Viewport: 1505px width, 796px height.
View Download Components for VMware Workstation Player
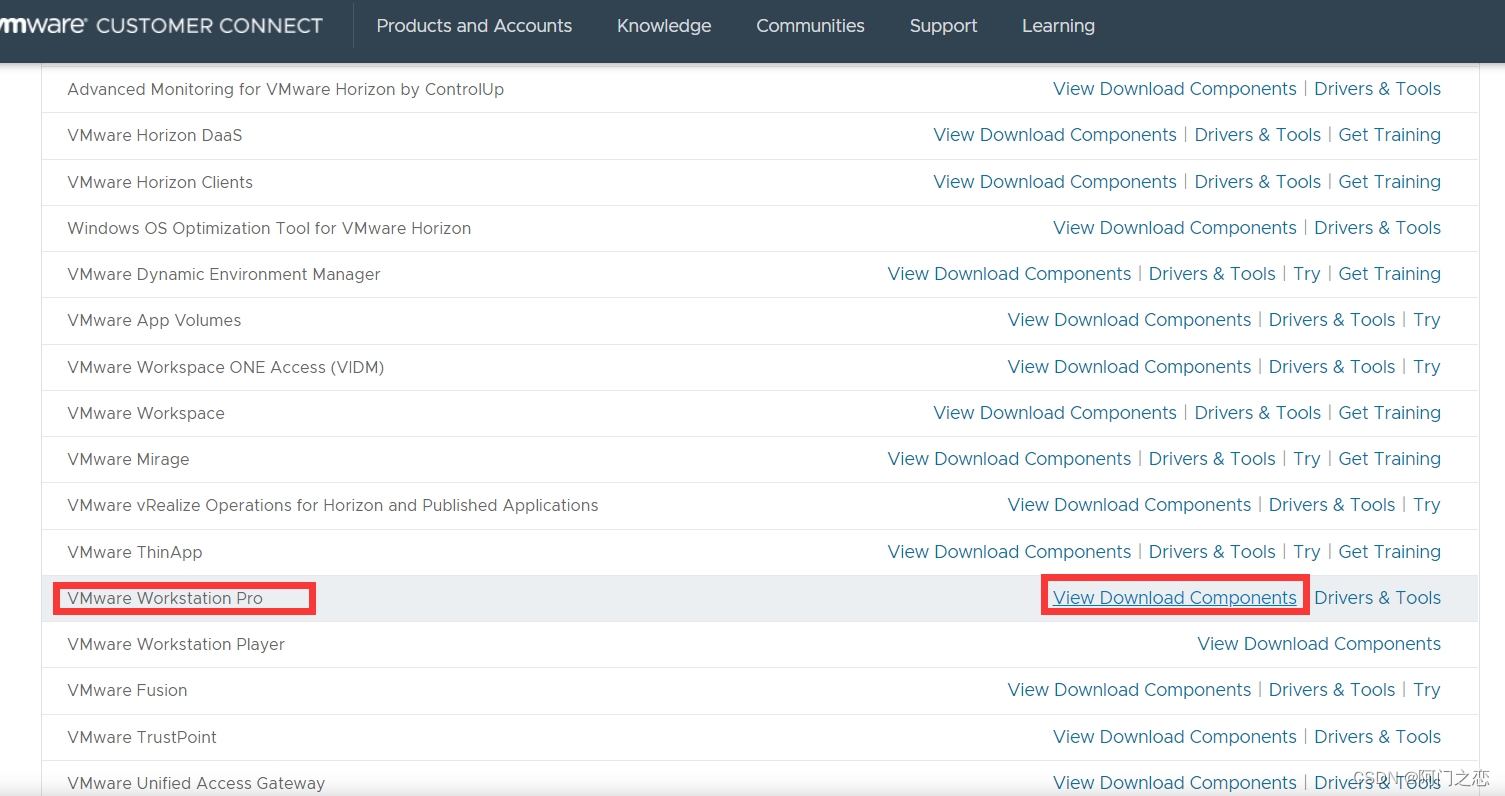click(1319, 644)
